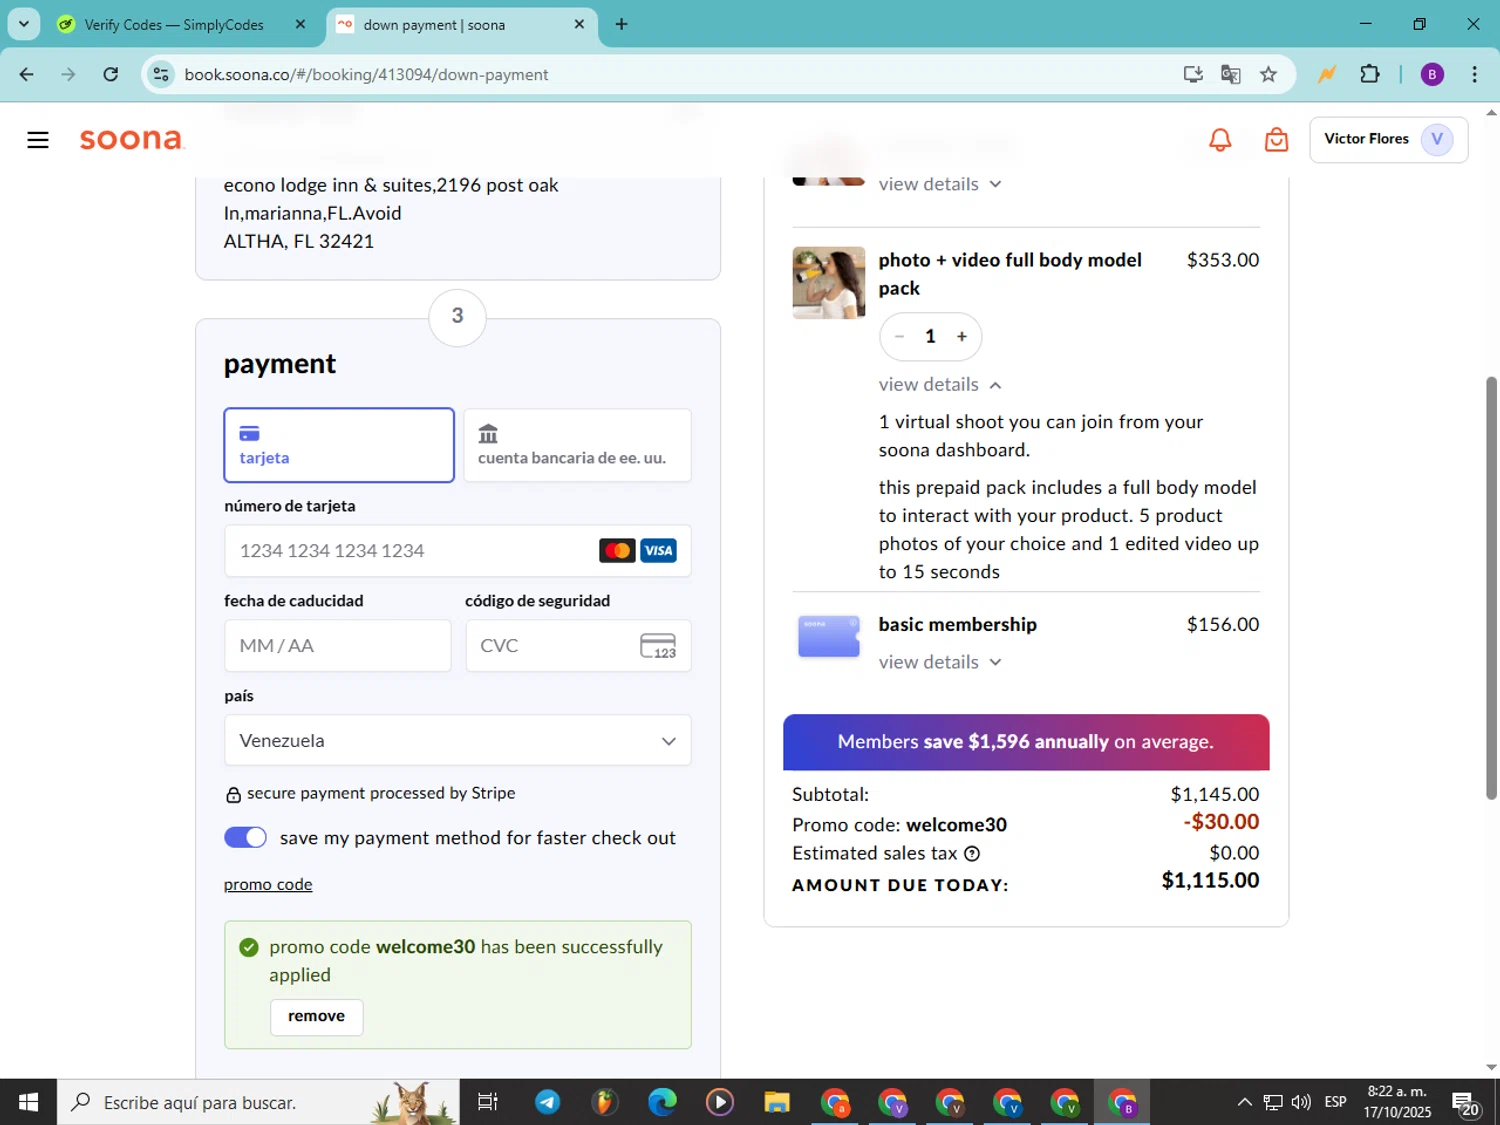Click the full body model pack thumbnail
Image resolution: width=1500 pixels, height=1125 pixels.
tap(829, 283)
